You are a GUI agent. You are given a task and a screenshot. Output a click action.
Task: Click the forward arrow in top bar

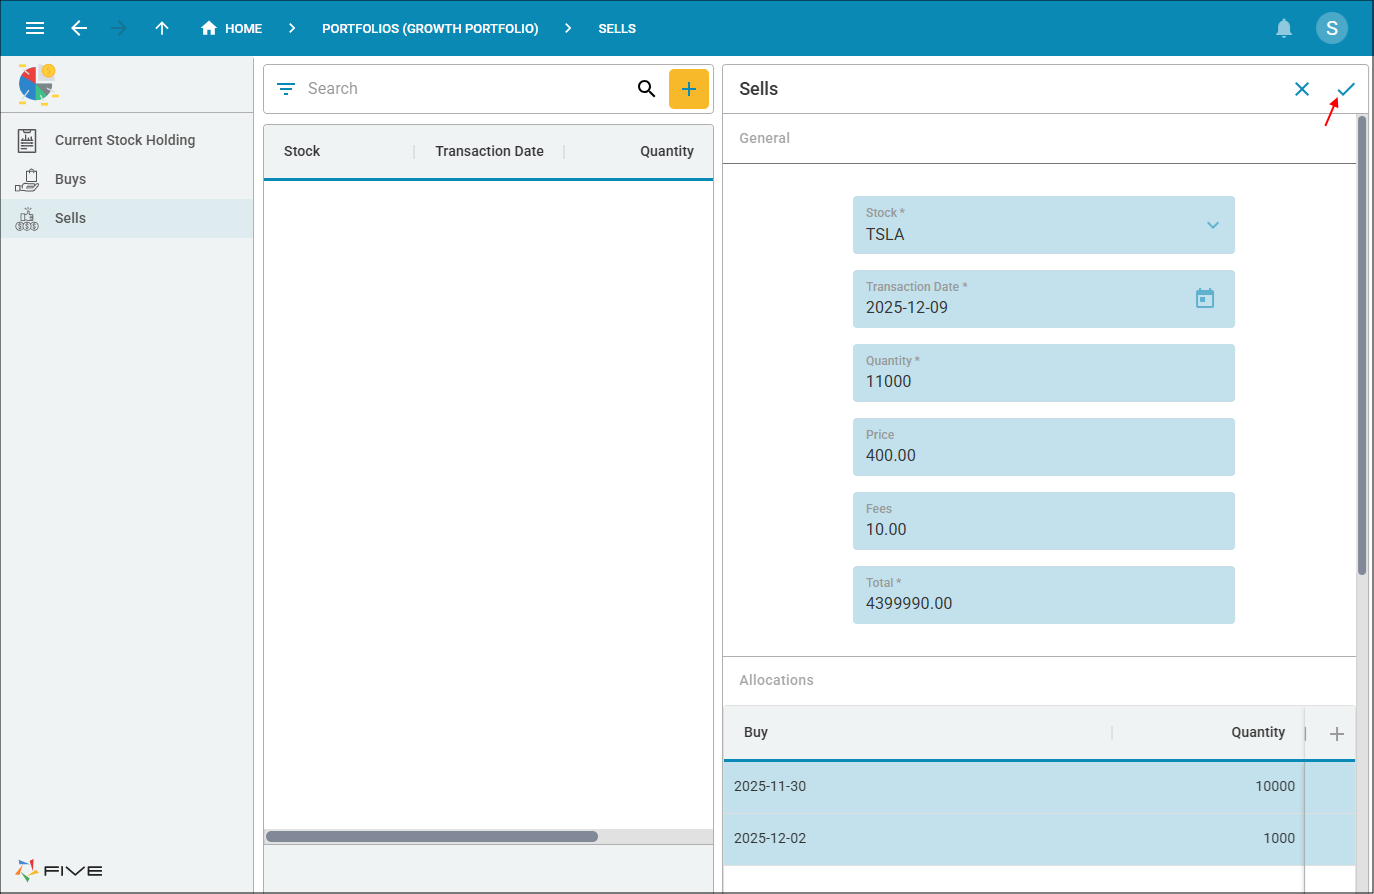[x=120, y=28]
